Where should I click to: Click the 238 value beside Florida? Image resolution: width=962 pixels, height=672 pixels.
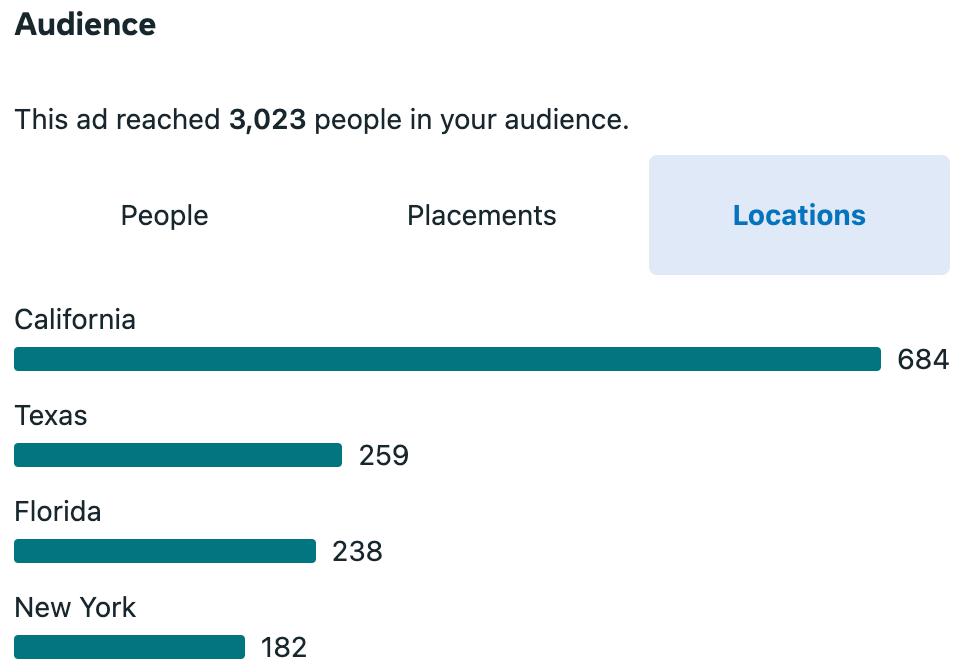pos(358,551)
